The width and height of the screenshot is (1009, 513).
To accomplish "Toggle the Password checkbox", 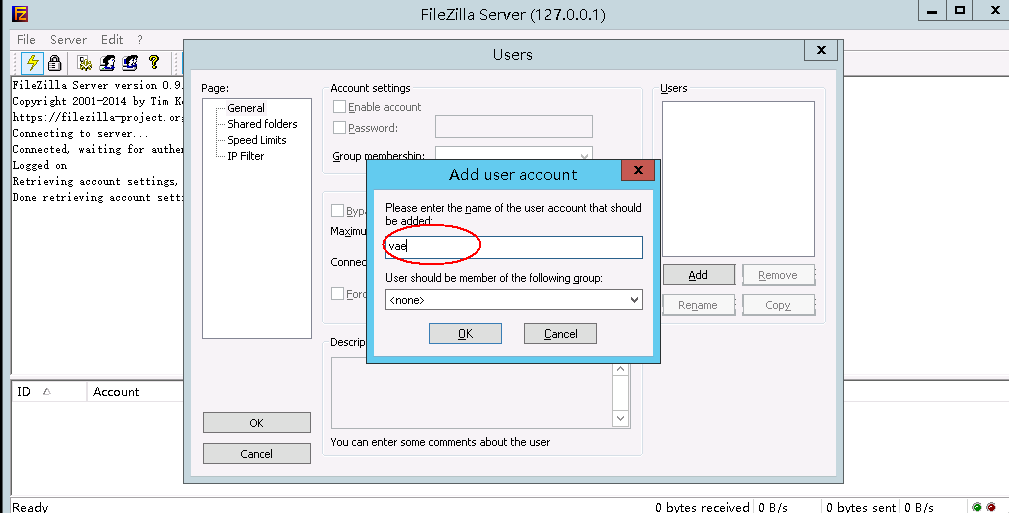I will coord(340,128).
